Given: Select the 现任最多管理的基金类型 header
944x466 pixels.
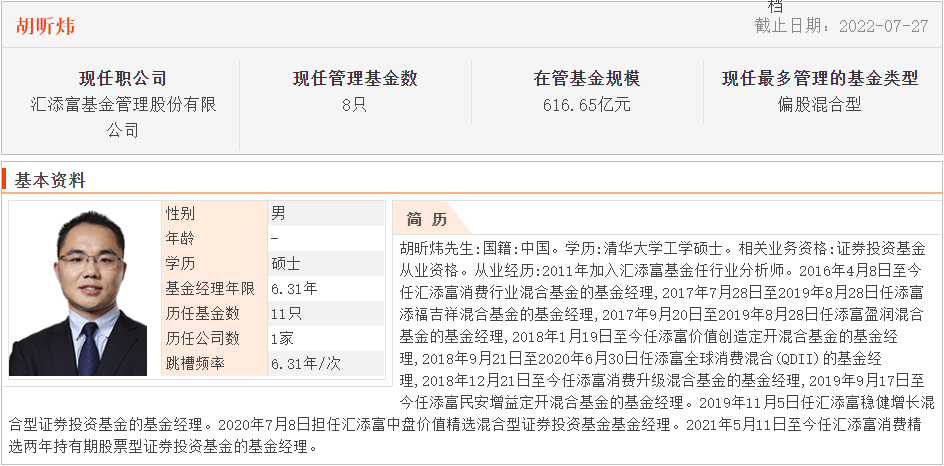Looking at the screenshot, I should (x=820, y=78).
